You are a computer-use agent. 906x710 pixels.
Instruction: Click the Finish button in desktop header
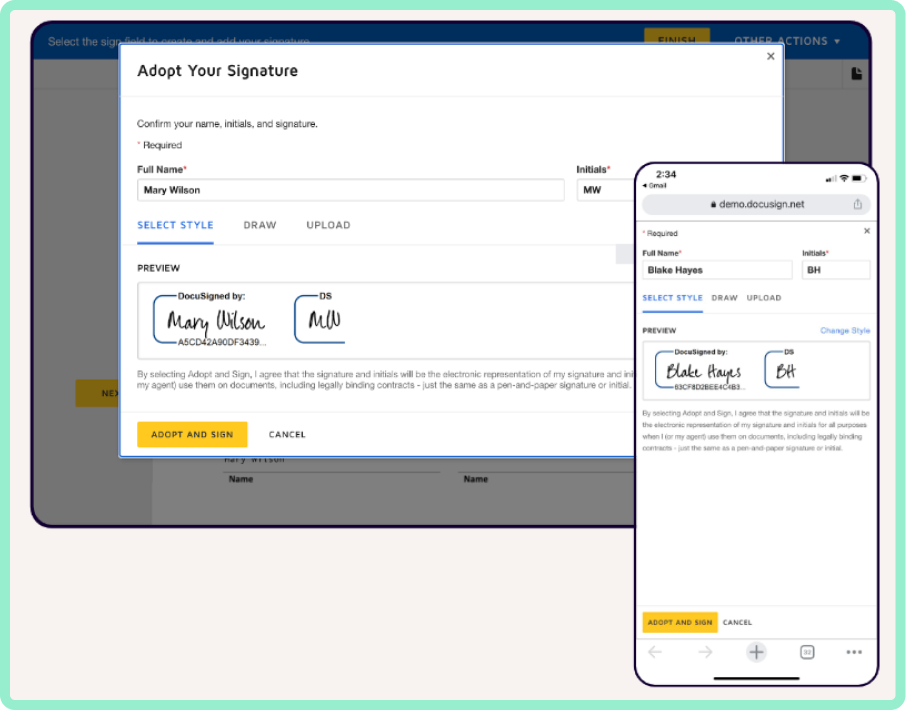[677, 38]
